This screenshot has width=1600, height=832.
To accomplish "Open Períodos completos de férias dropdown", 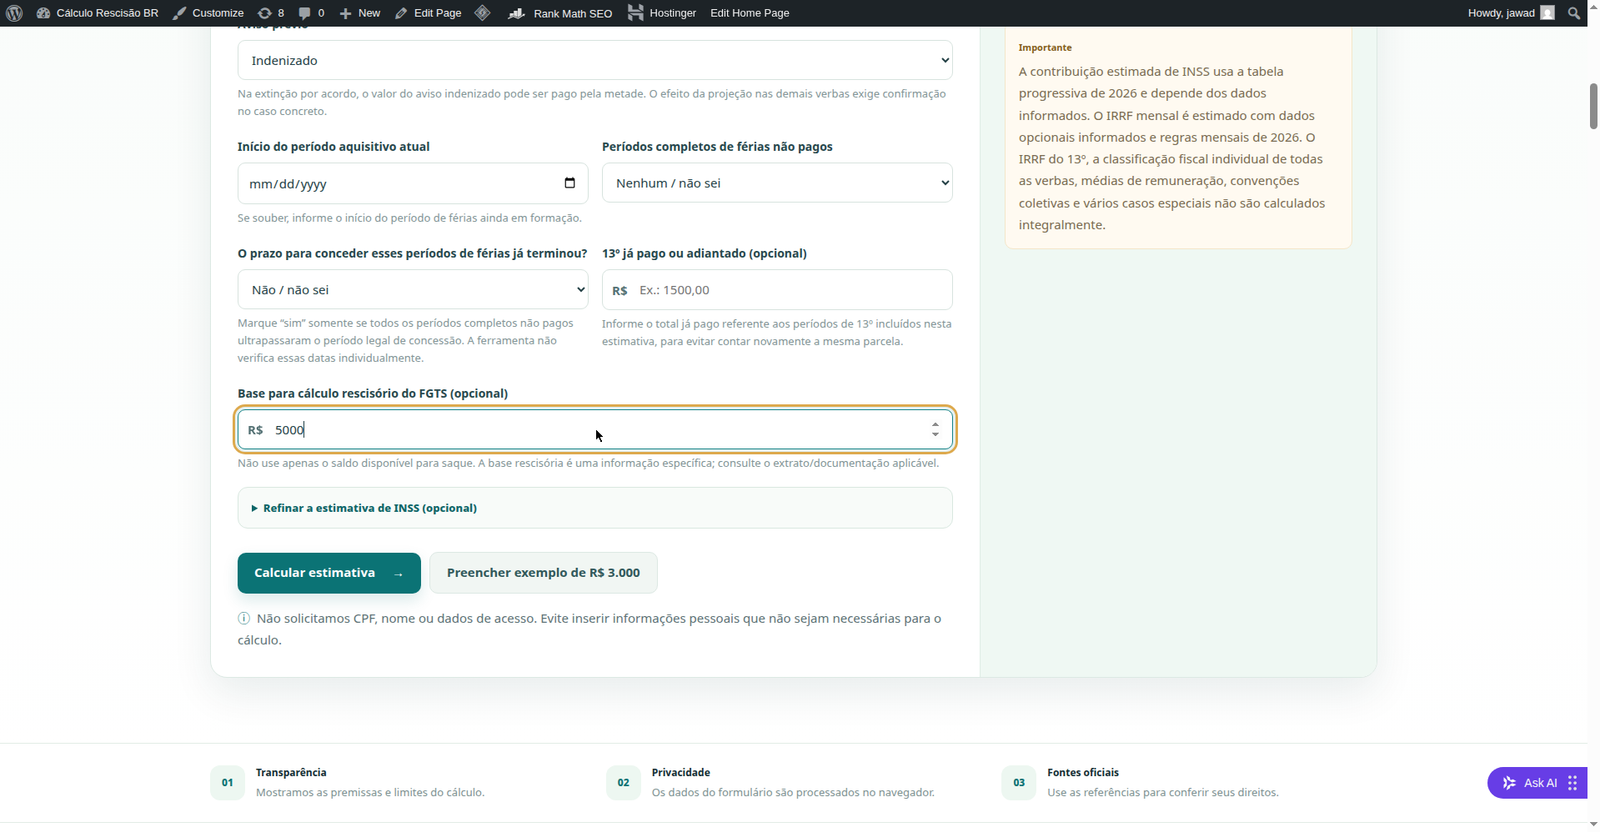I will coord(777,183).
